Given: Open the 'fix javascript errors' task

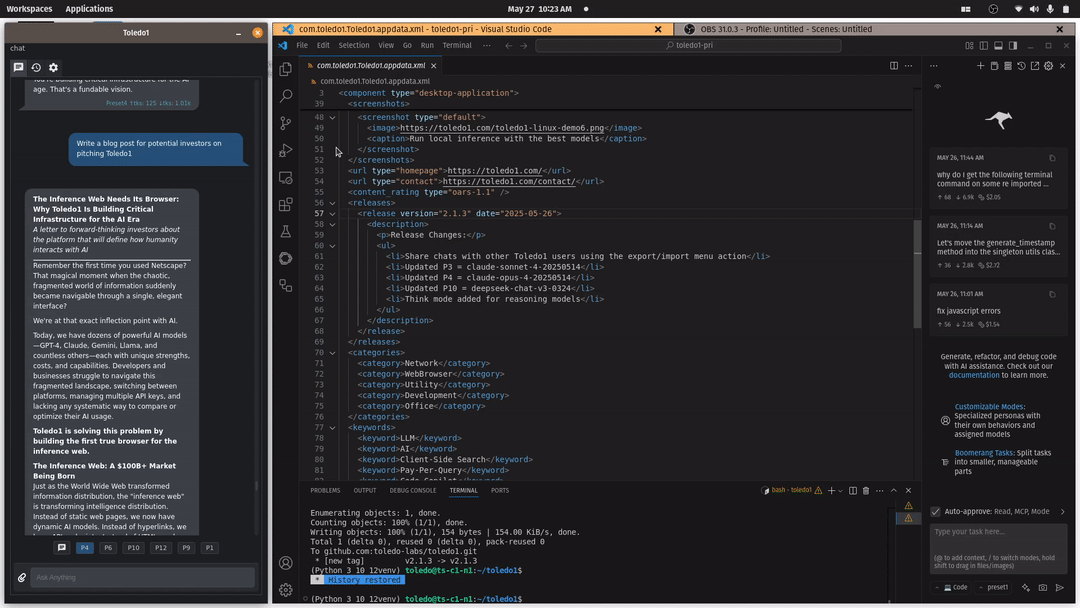Looking at the screenshot, I should tap(999, 310).
